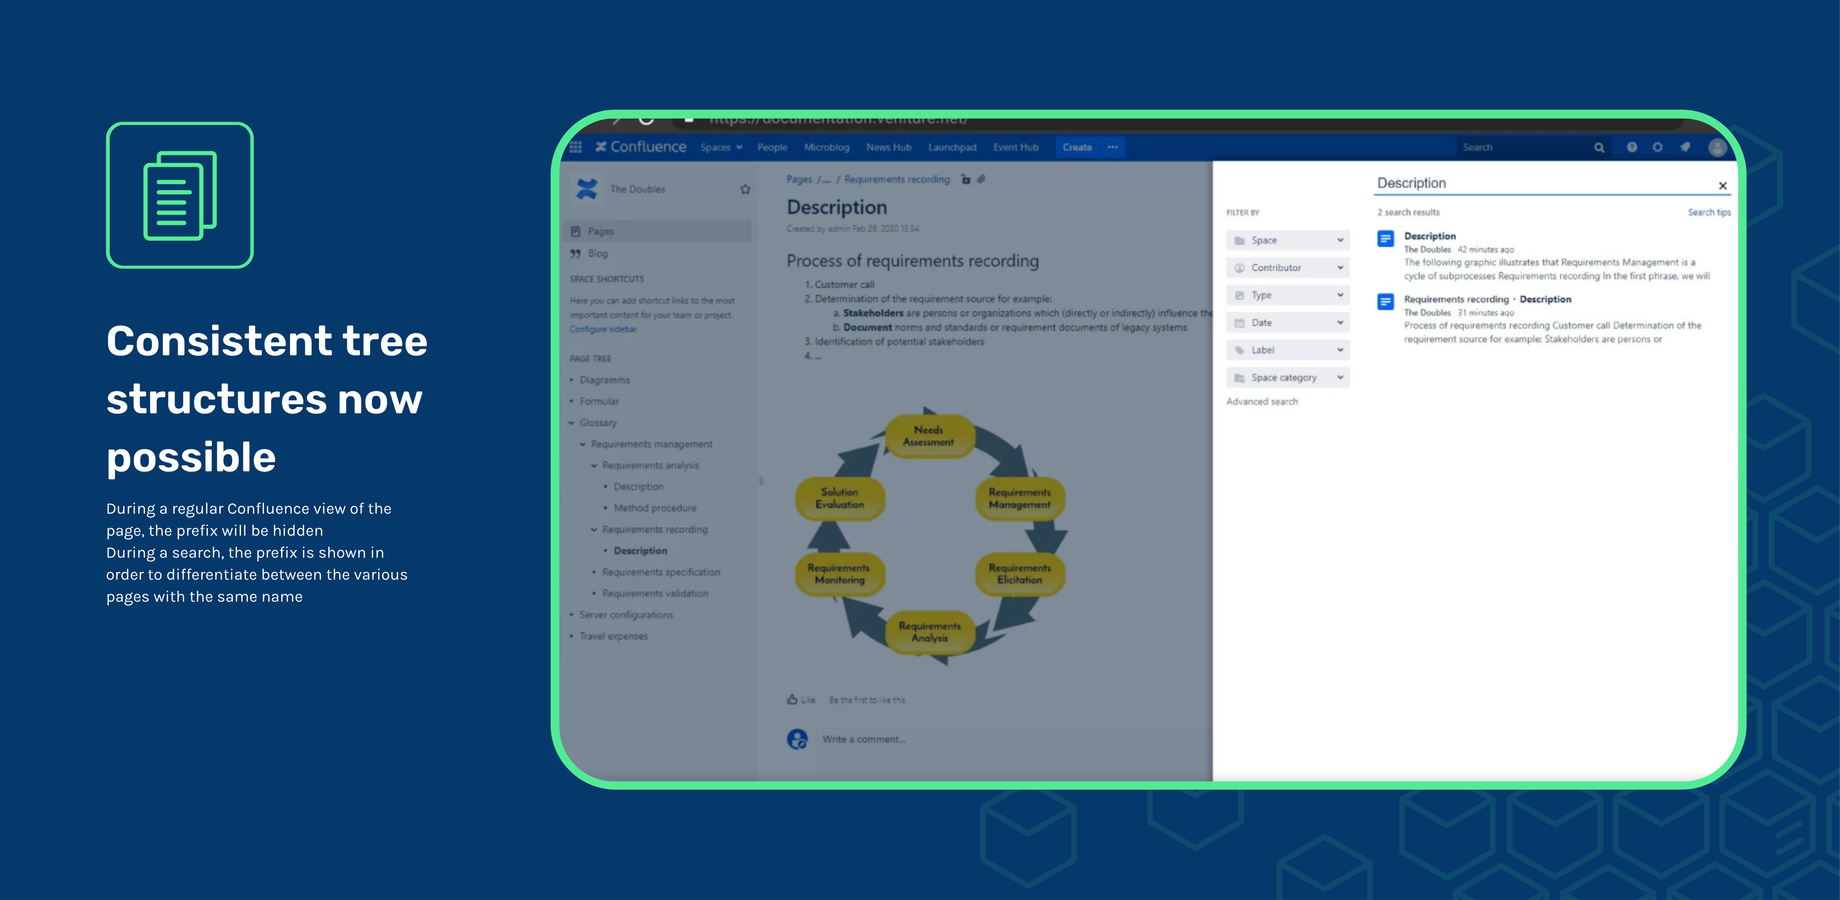Click the more options ellipsis next to Create
This screenshot has height=900, width=1840.
[1113, 147]
